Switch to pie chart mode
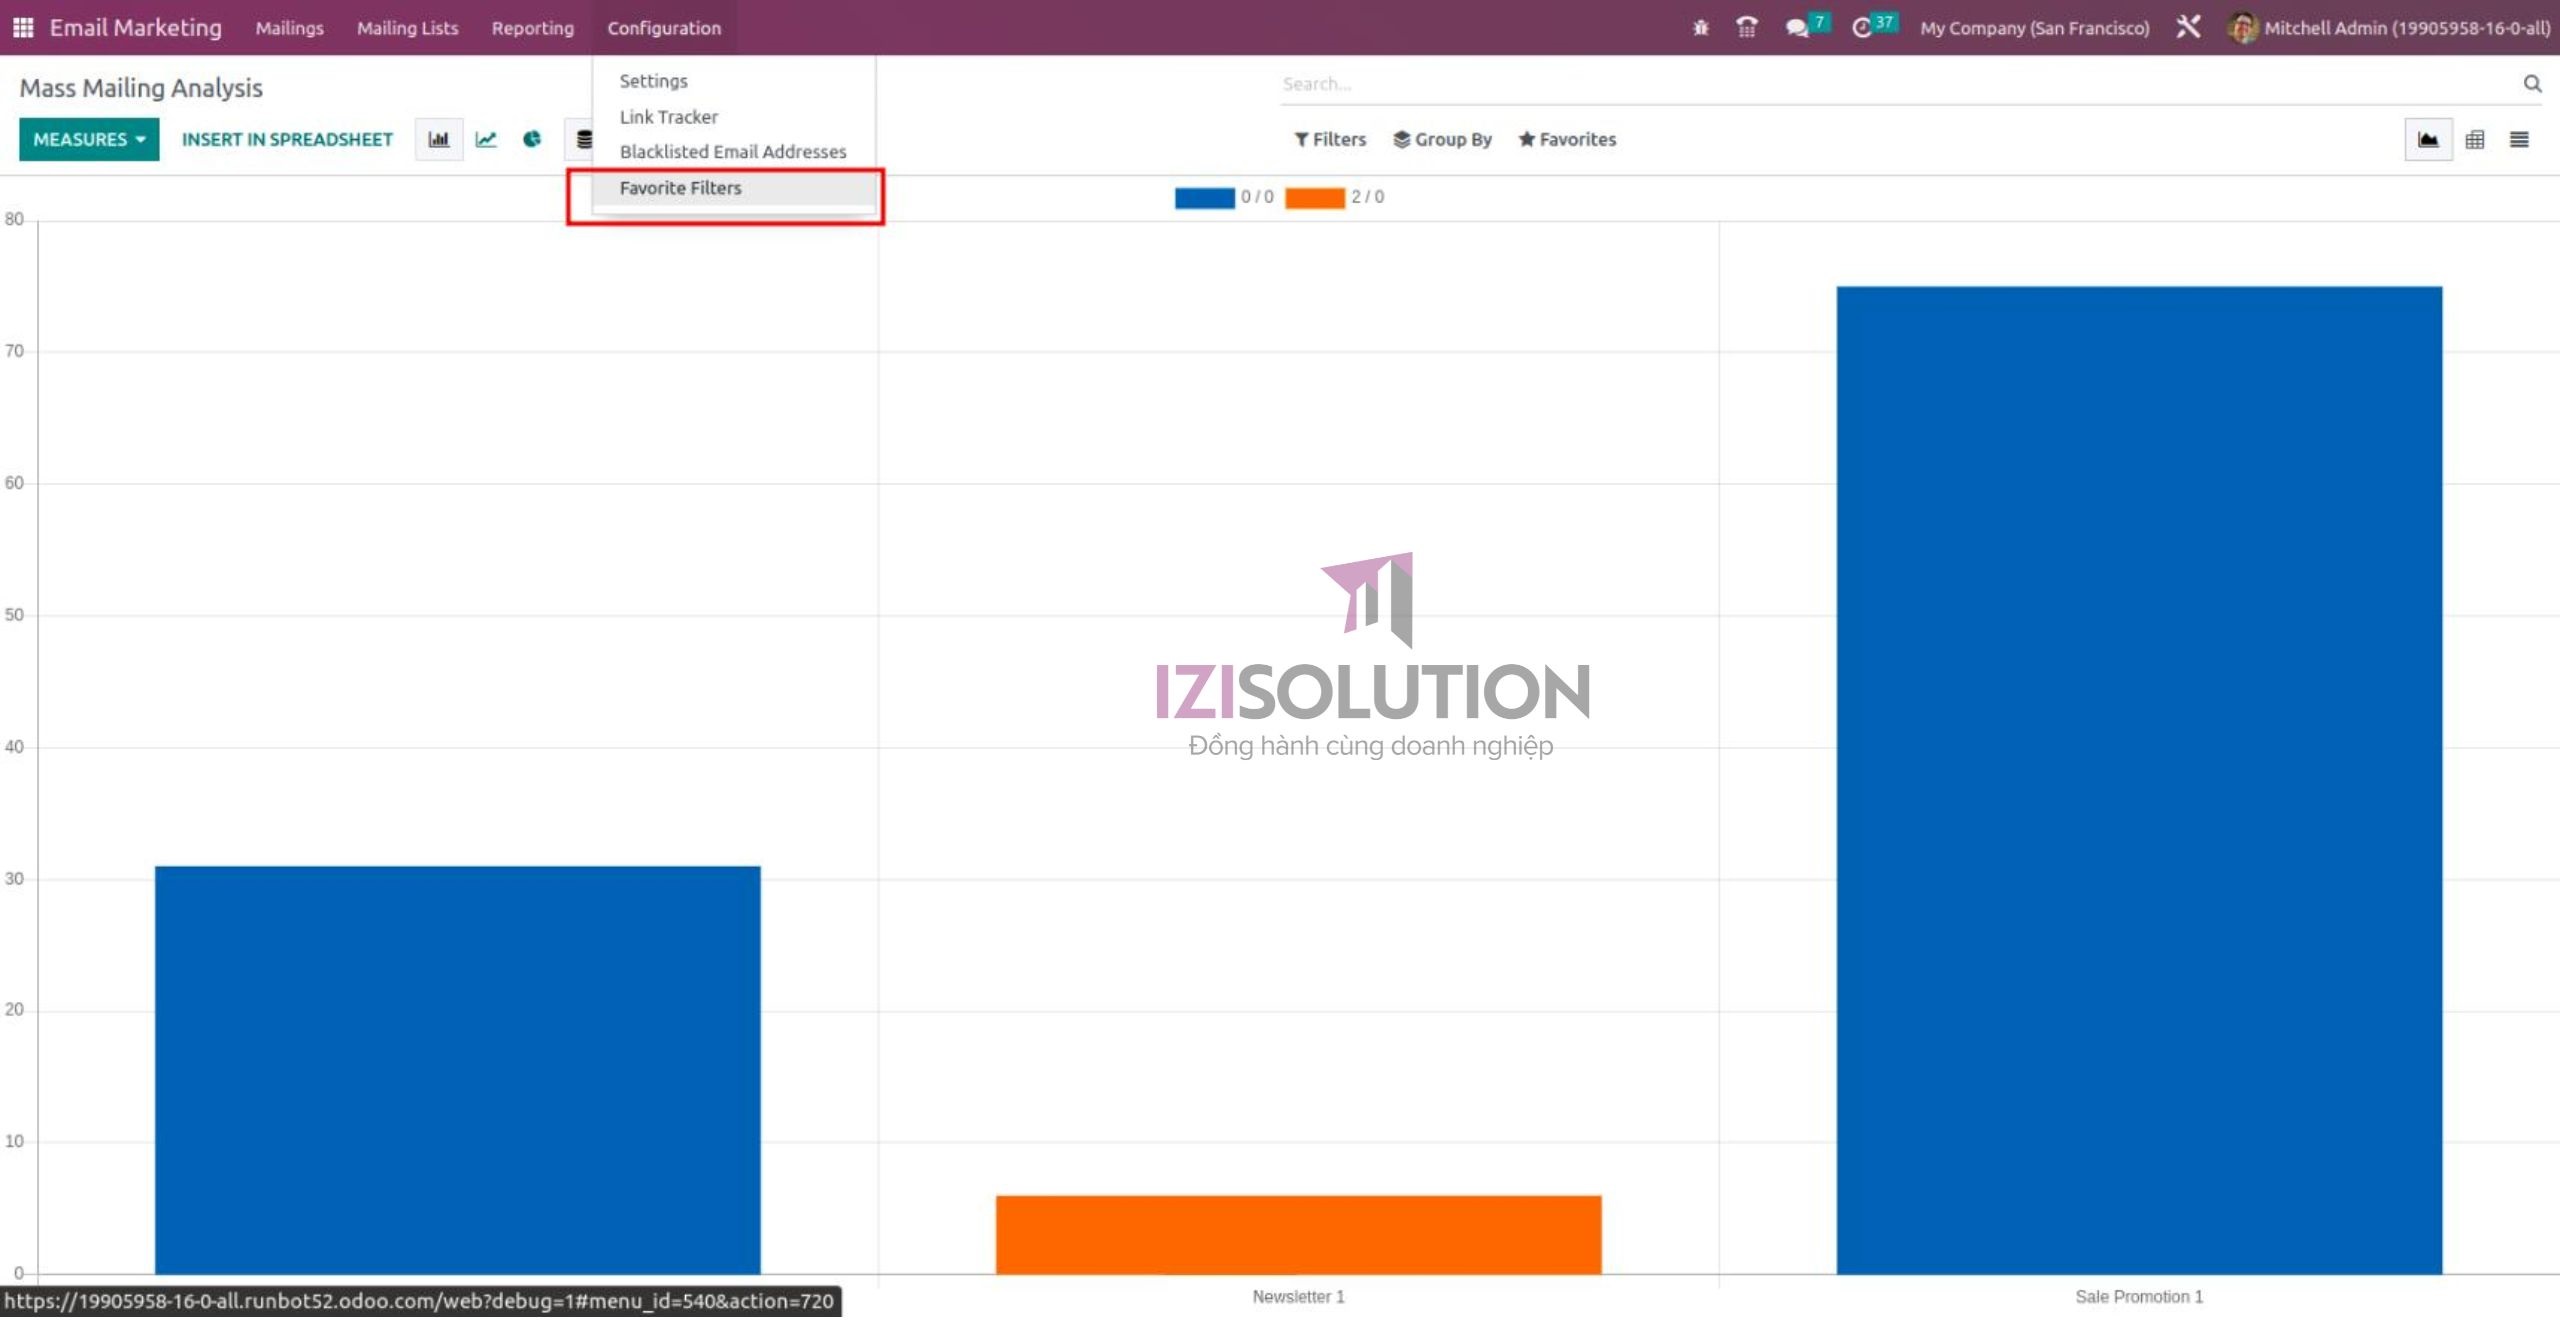 [x=532, y=141]
